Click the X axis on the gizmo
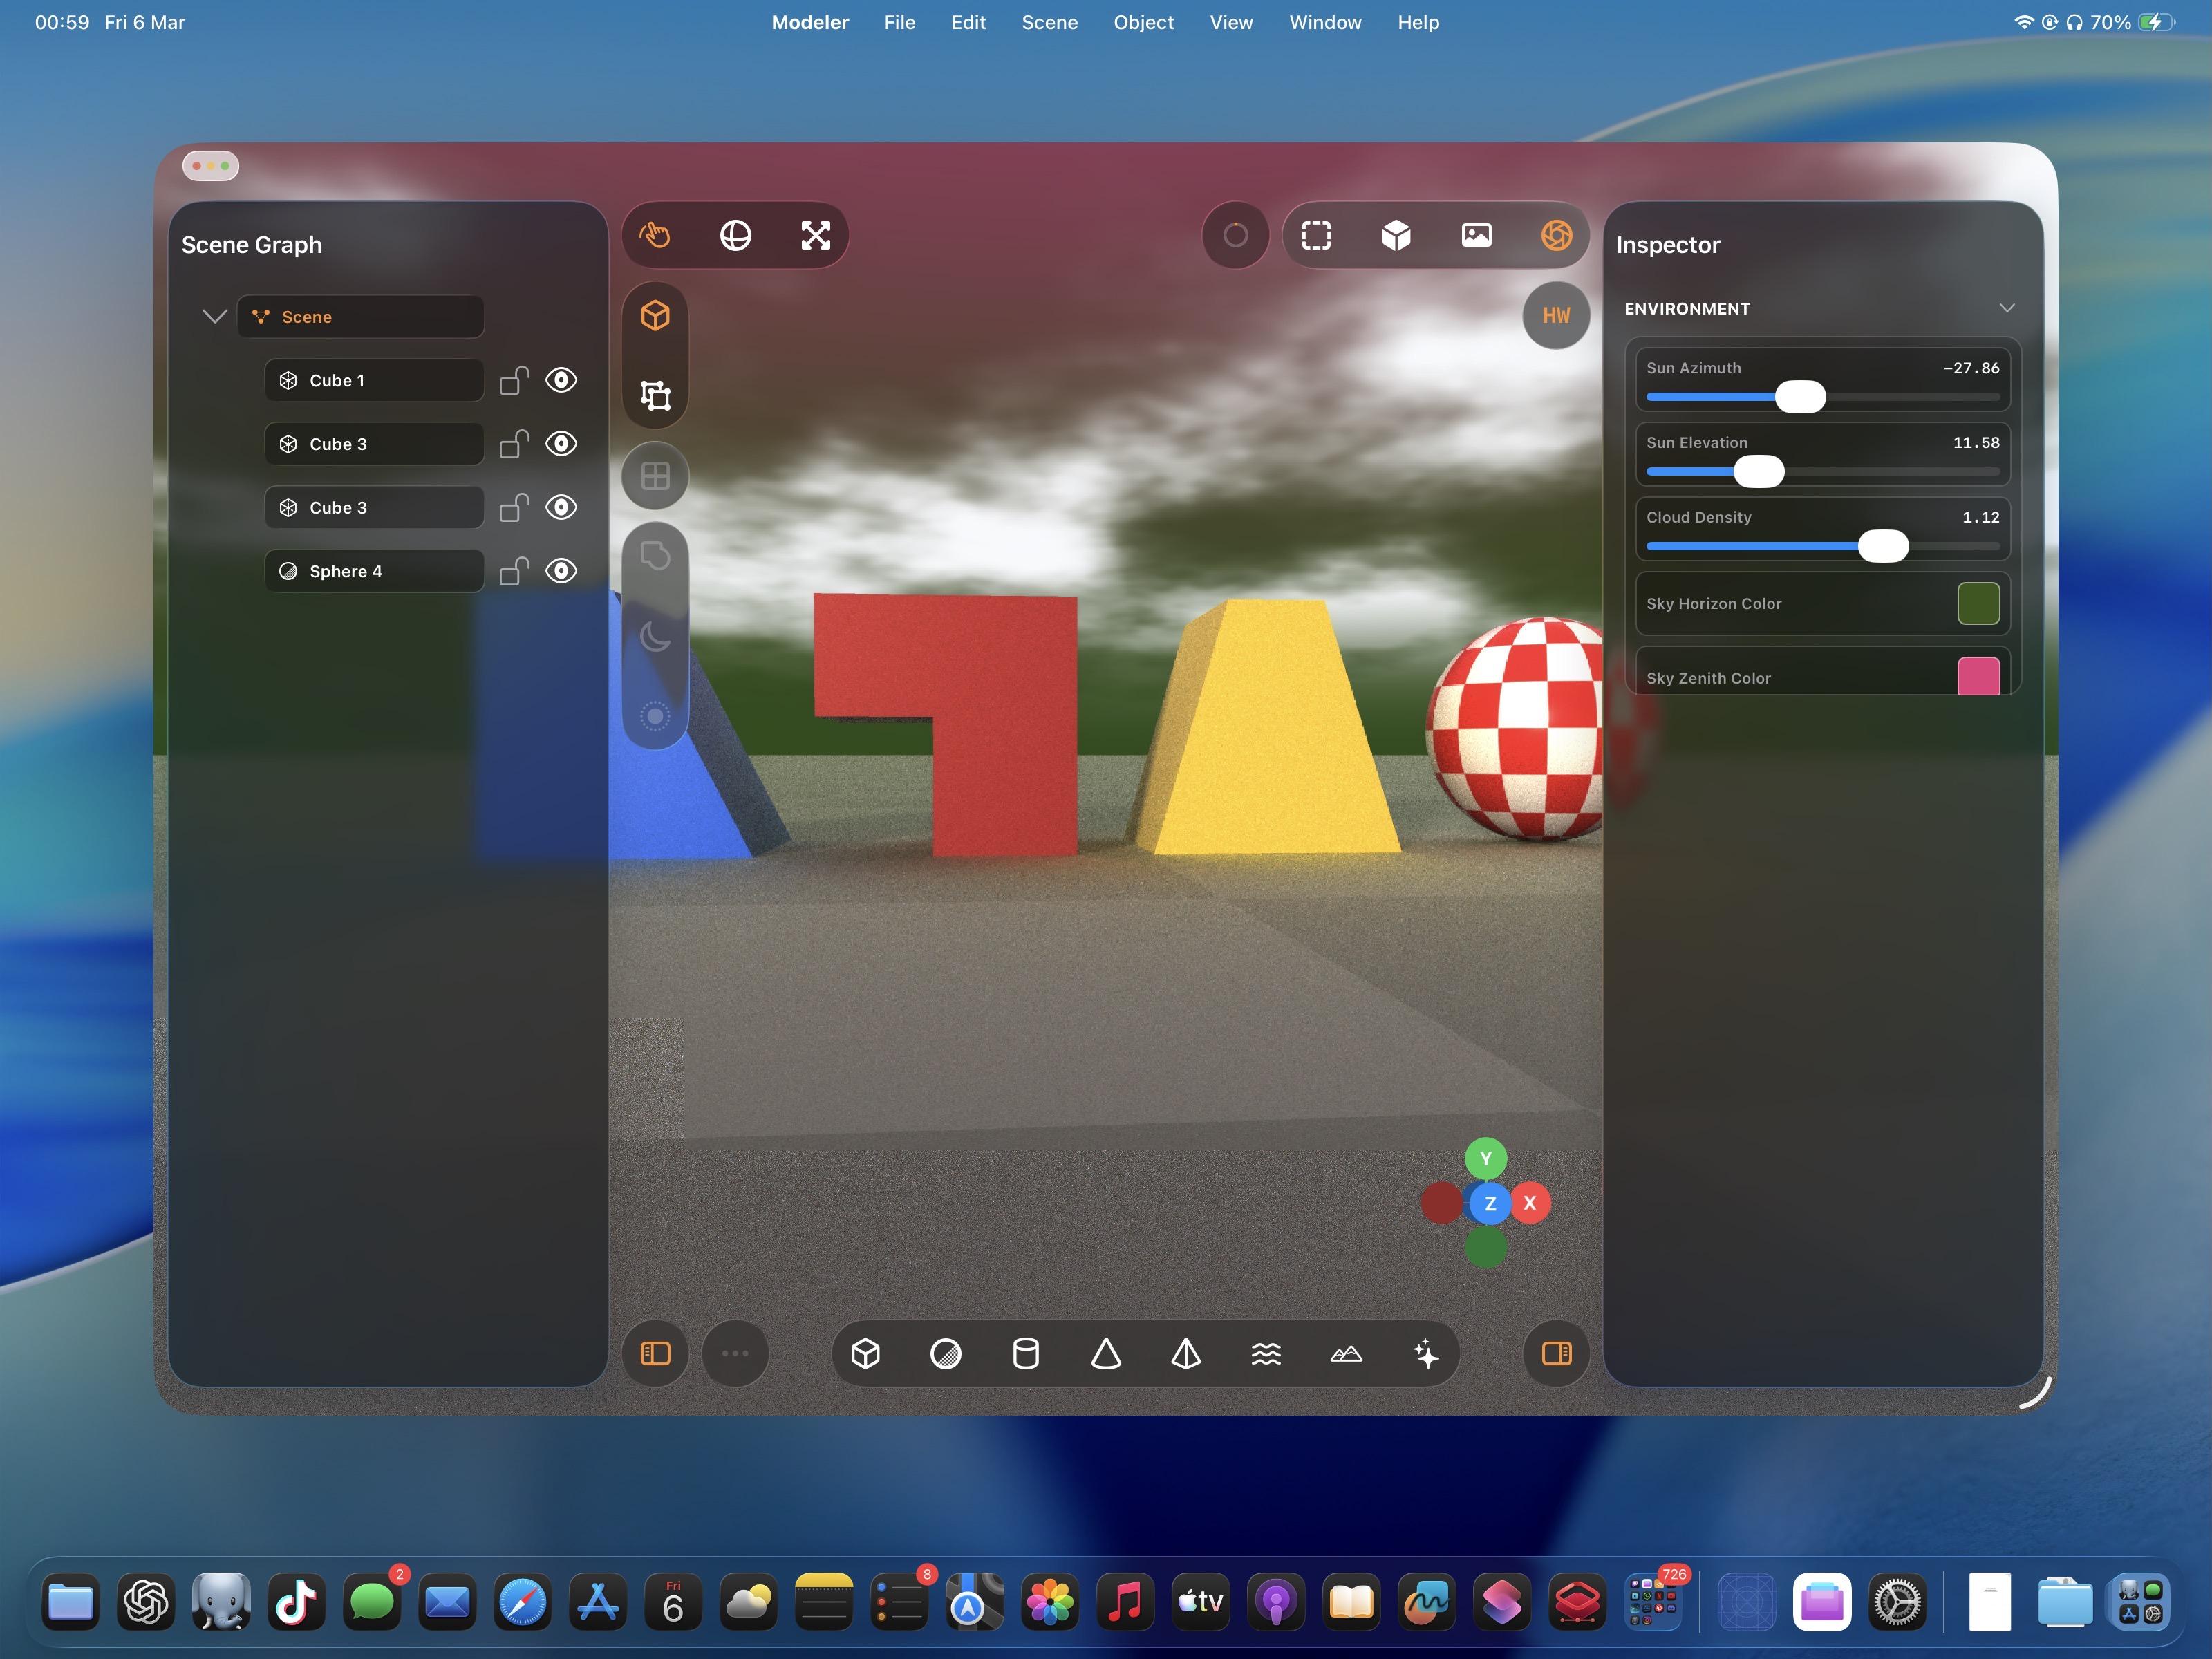 click(1529, 1203)
